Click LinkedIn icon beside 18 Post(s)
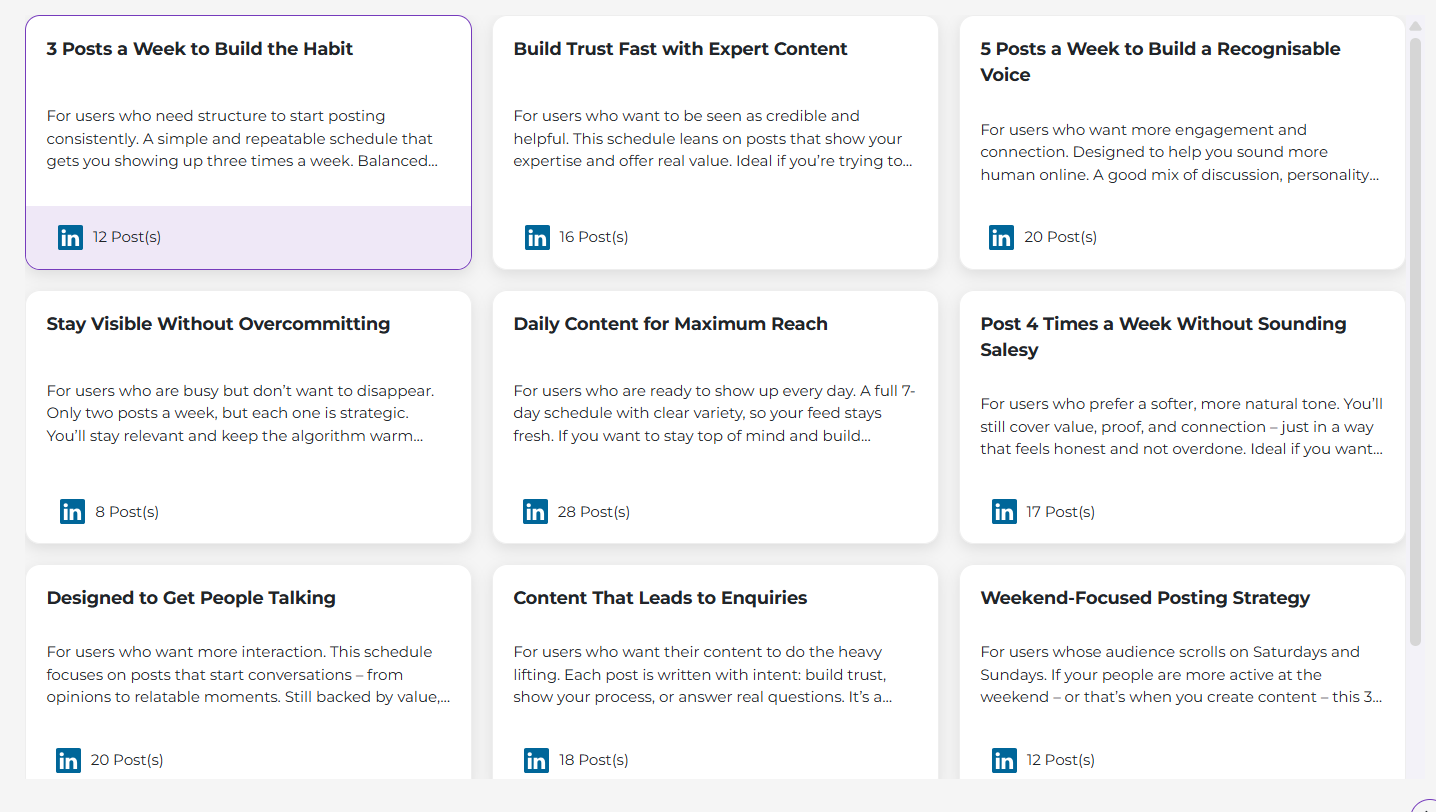Screen dimensions: 1436x812 (536, 760)
